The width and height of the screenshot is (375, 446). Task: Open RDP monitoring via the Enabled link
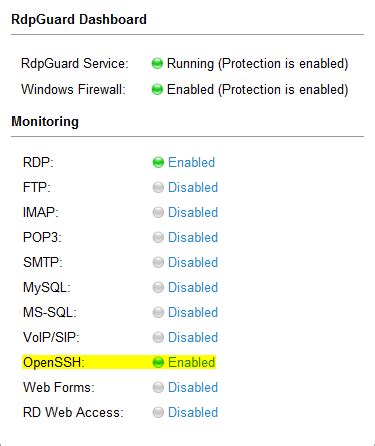(x=192, y=162)
